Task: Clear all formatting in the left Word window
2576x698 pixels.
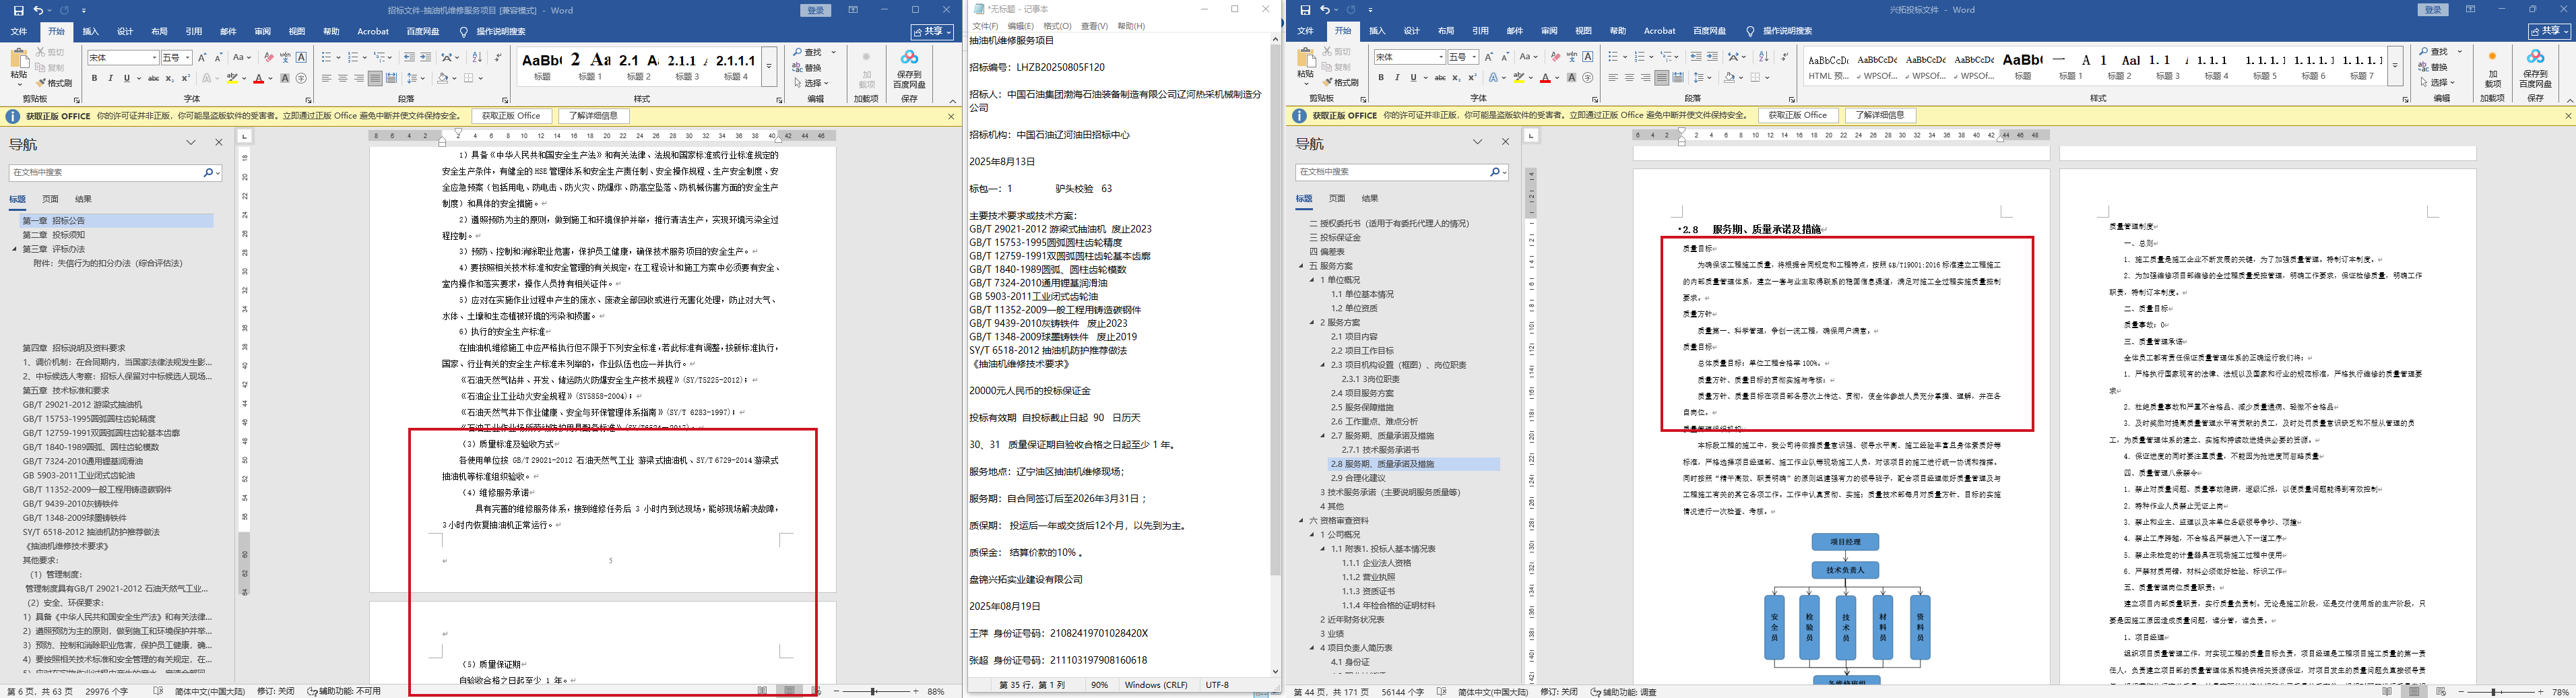Action: tap(269, 58)
